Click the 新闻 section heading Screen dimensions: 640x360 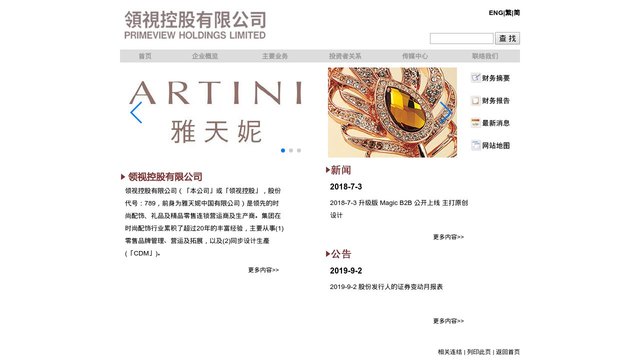[x=341, y=170]
